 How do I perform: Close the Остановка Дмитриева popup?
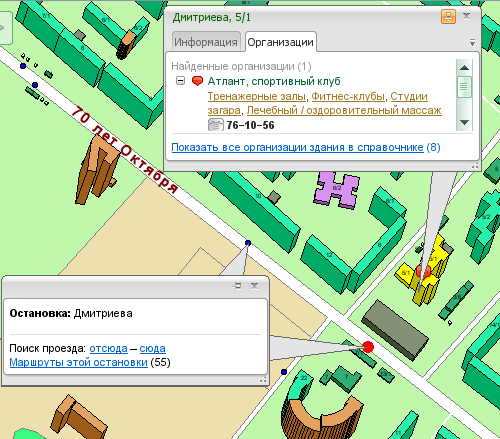254,286
